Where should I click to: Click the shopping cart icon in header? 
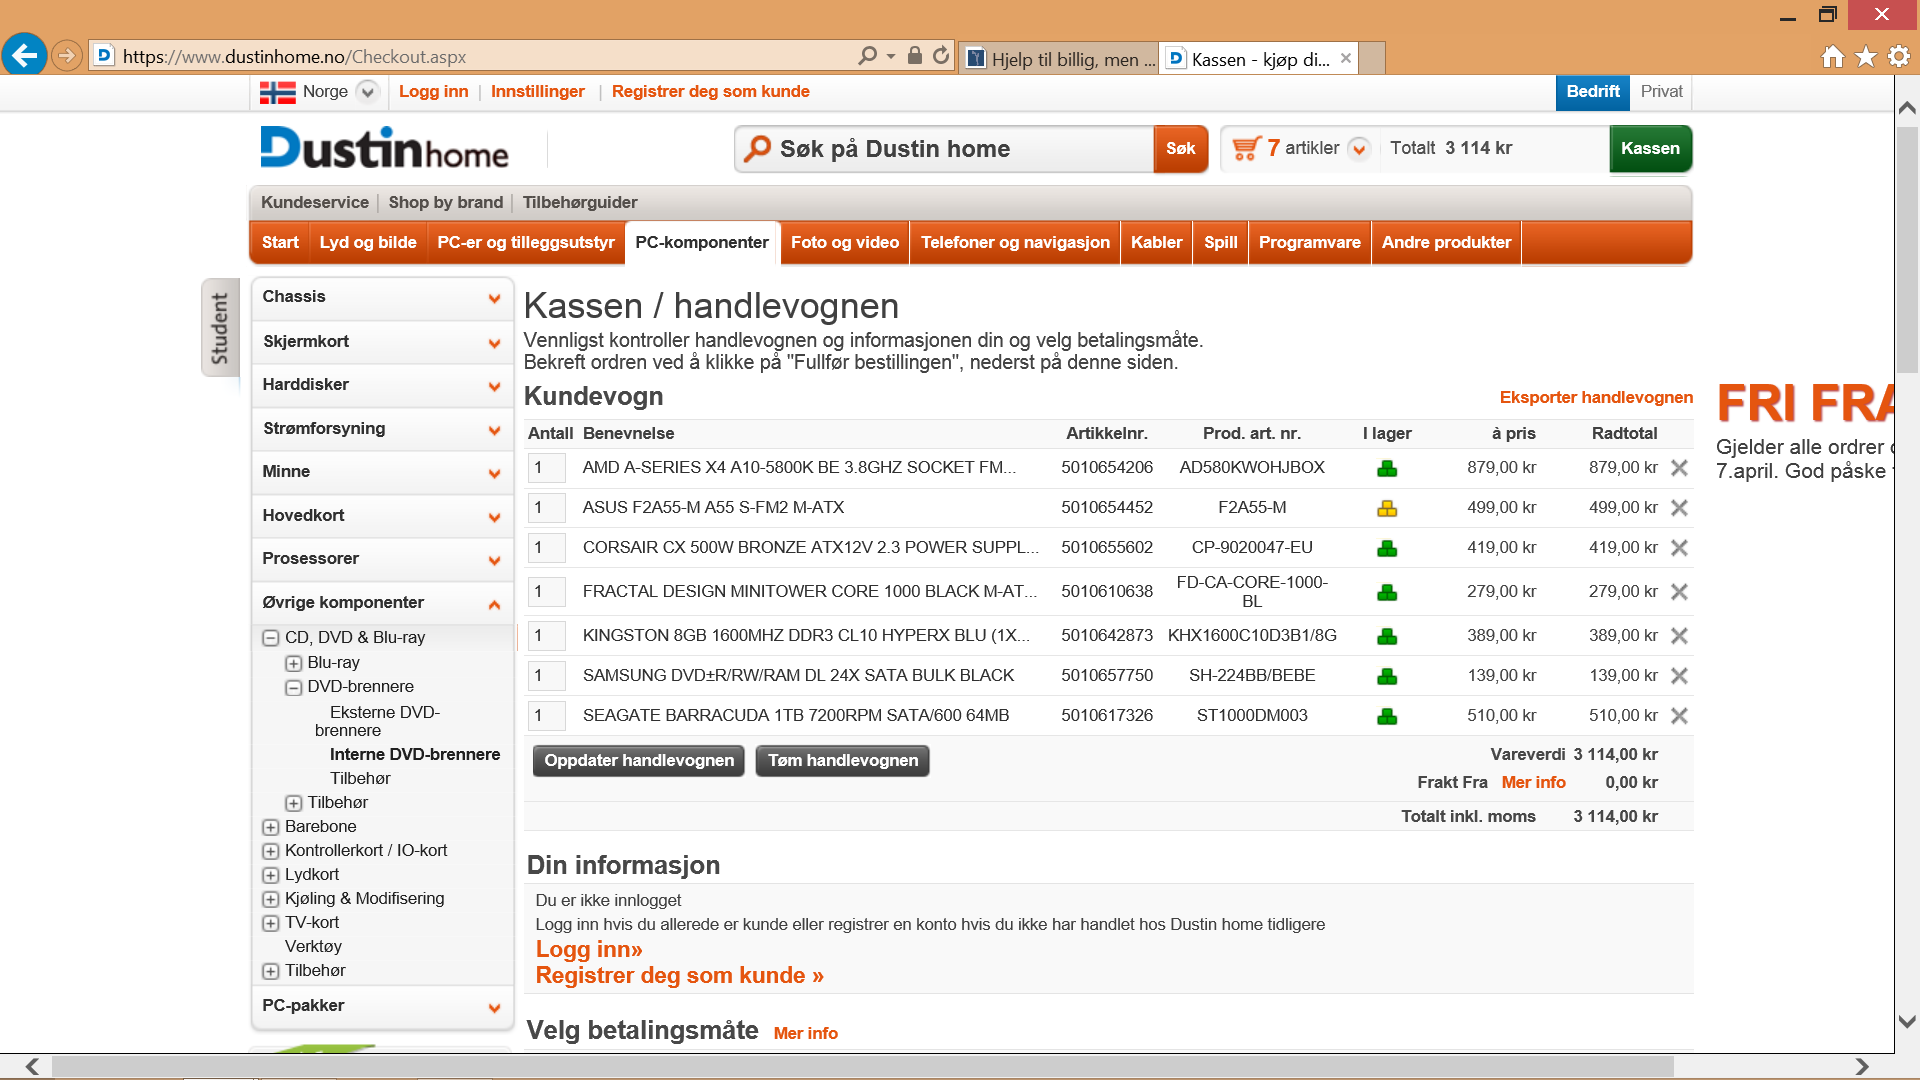[x=1246, y=148]
